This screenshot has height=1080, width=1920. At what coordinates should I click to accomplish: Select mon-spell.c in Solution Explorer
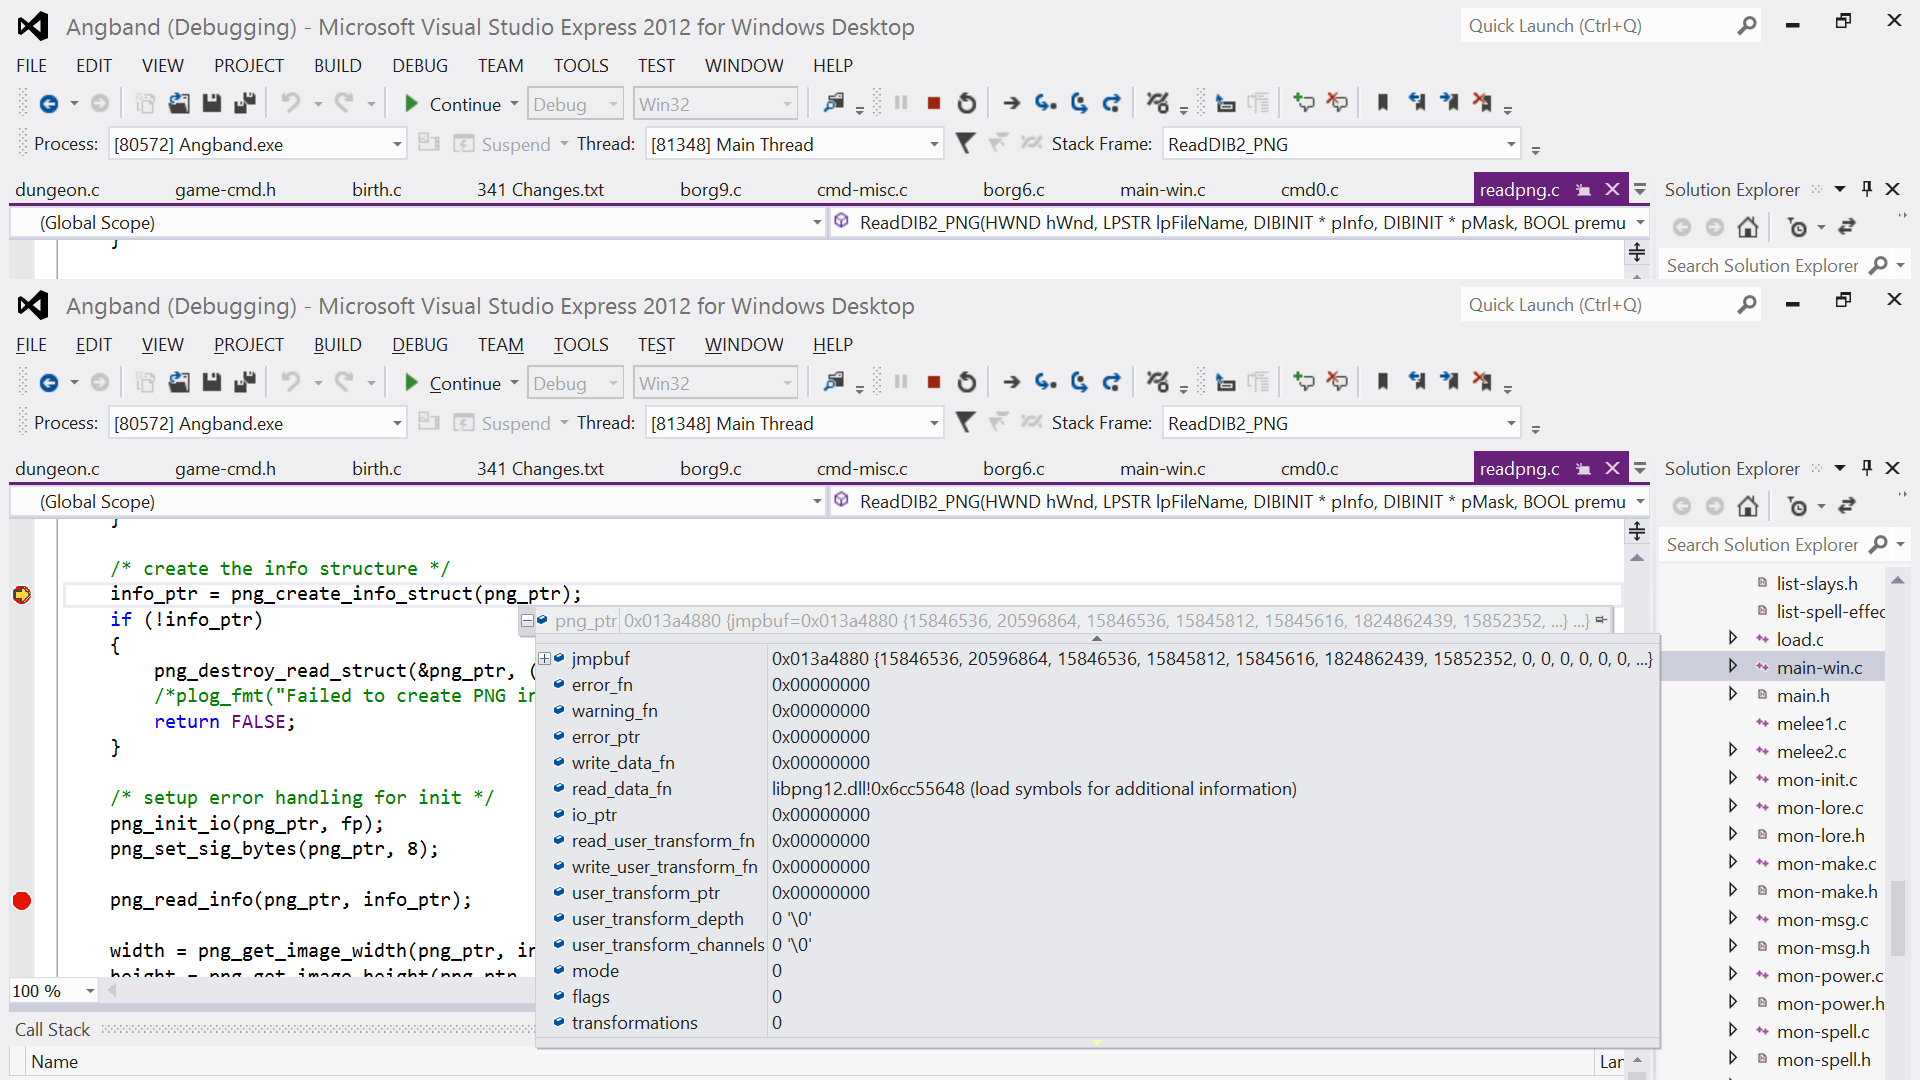point(1822,1032)
